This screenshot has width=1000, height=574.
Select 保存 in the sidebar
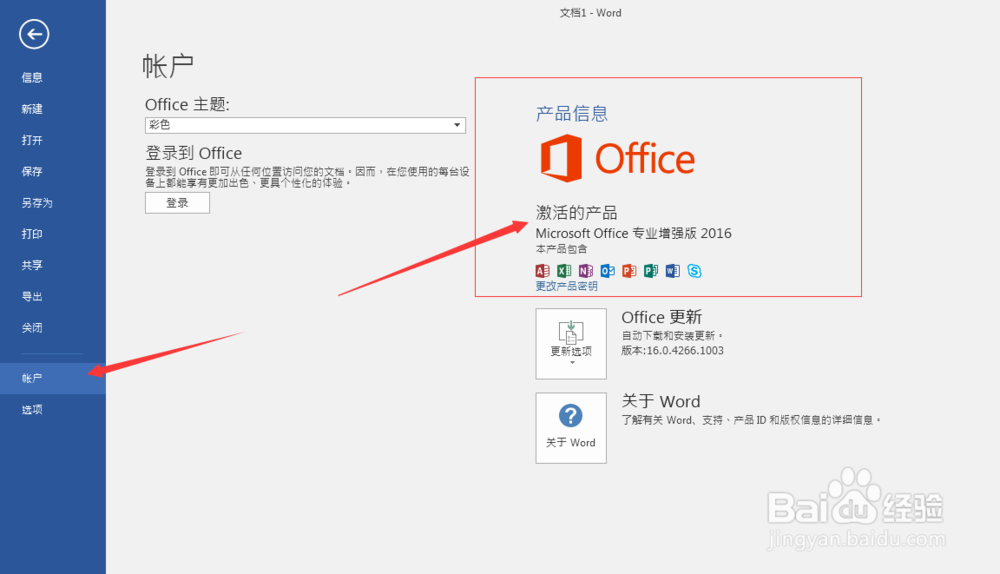click(x=32, y=172)
